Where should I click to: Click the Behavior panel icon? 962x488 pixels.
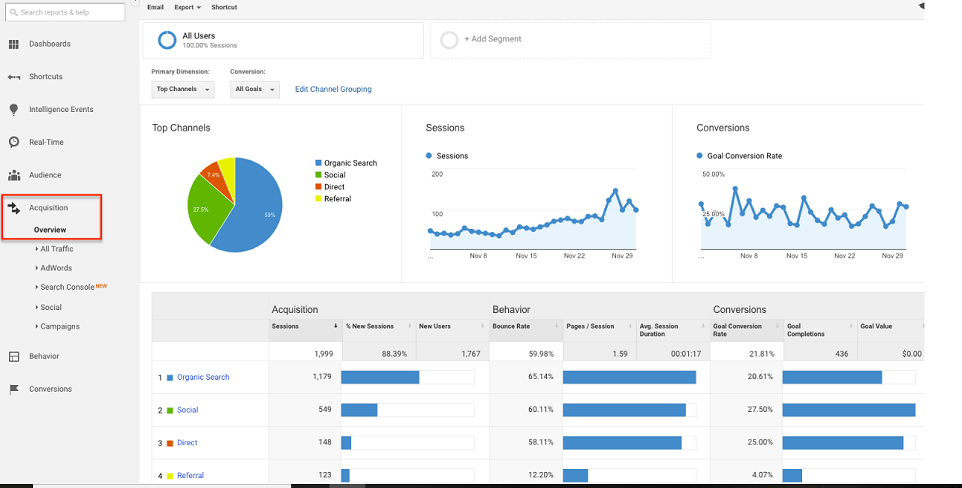pyautogui.click(x=14, y=356)
